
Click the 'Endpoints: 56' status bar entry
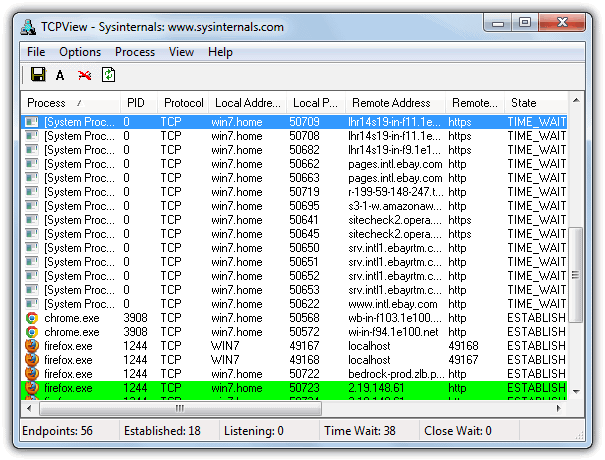click(x=57, y=431)
